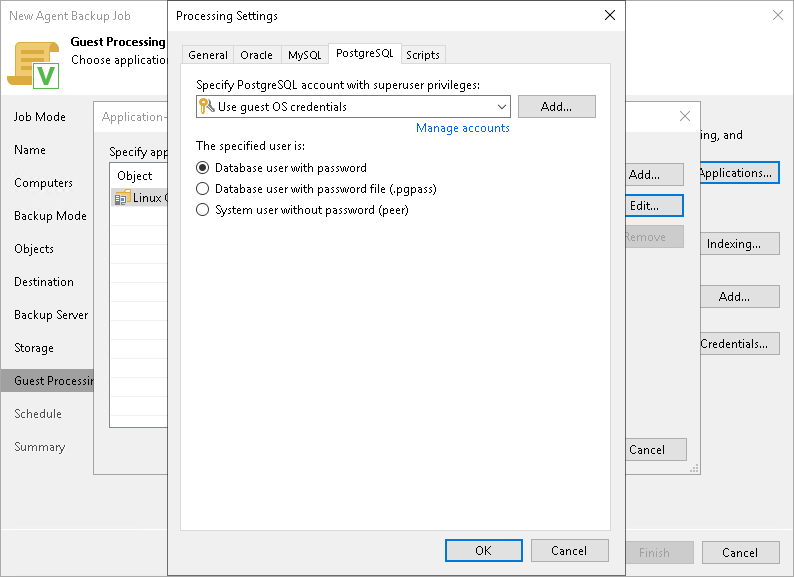Click Edit... in the Application-Aware dialog

654,206
